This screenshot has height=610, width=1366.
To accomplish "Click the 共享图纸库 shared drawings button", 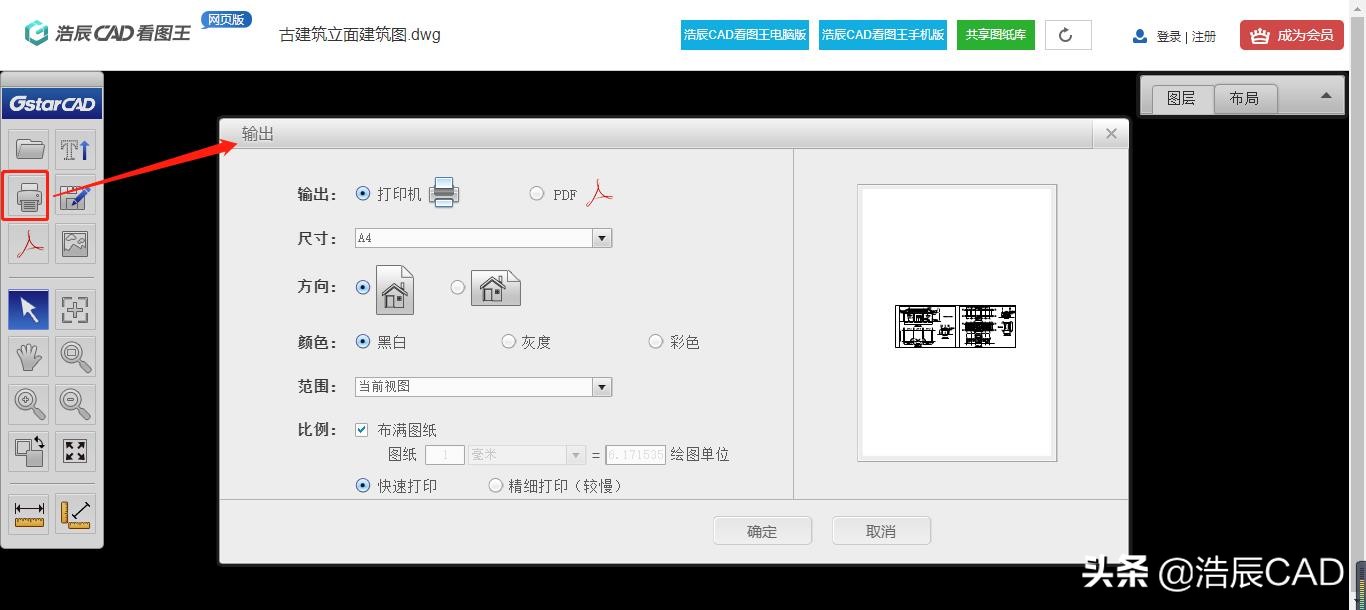I will (x=995, y=34).
